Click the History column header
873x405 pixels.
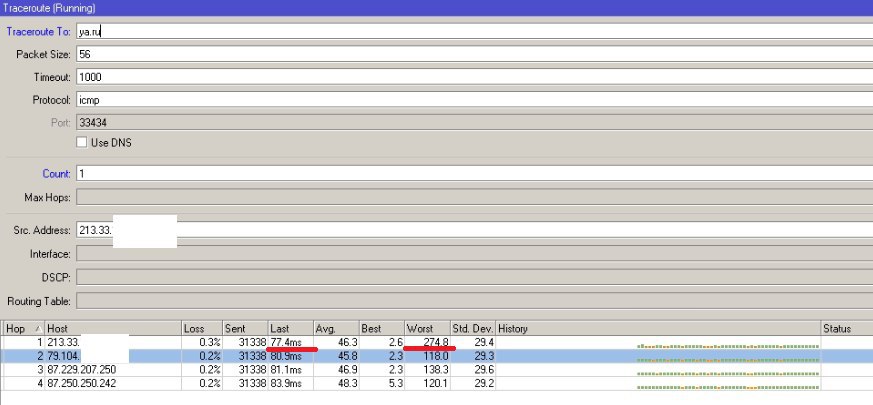pyautogui.click(x=659, y=328)
